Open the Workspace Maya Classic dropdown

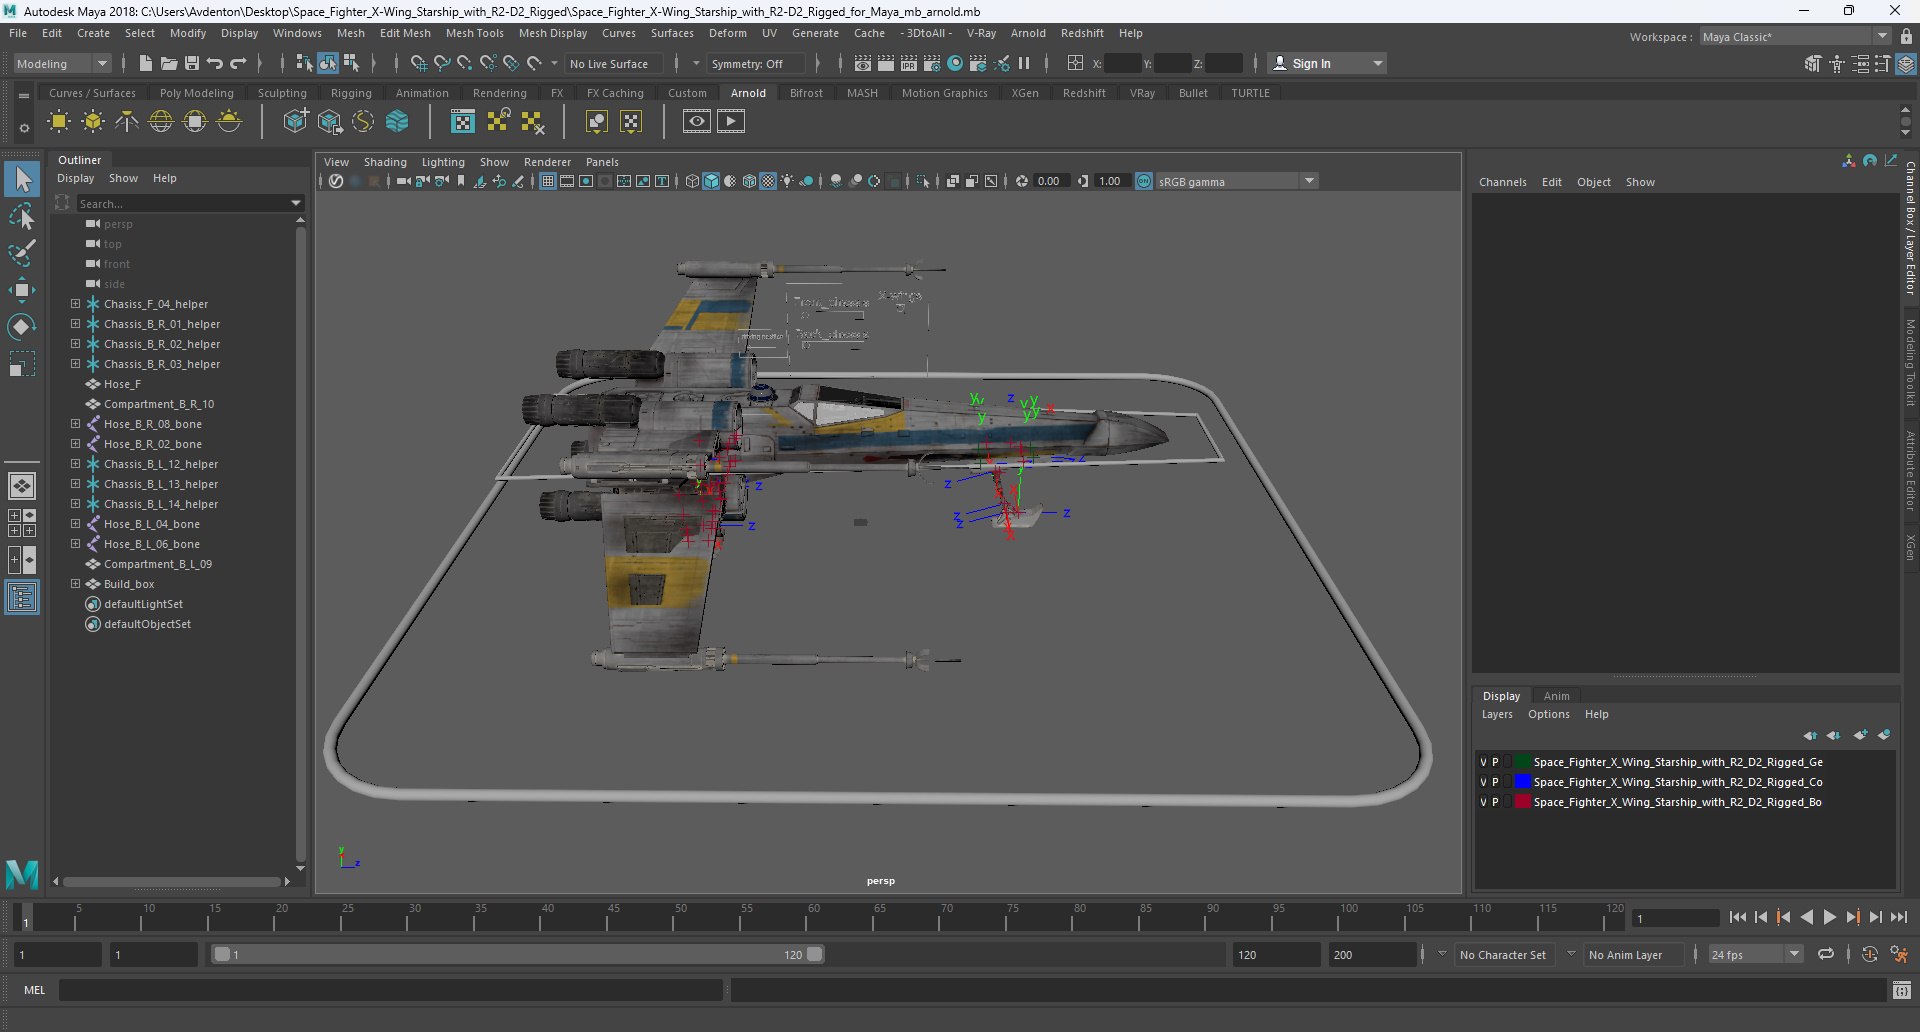coord(1795,36)
